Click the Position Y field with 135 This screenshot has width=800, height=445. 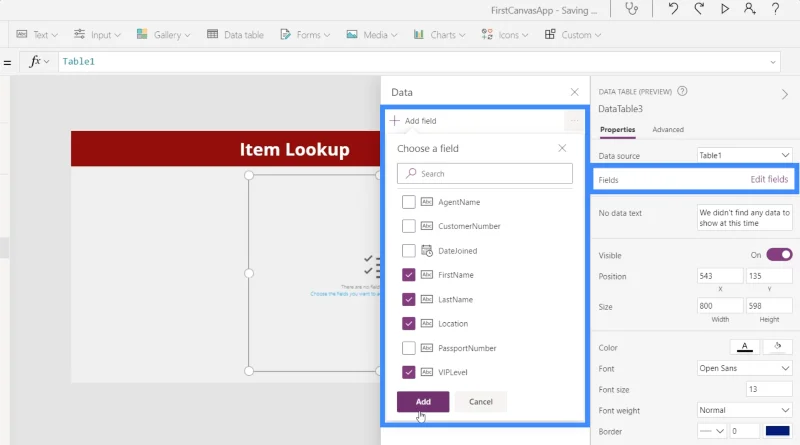[x=769, y=276]
